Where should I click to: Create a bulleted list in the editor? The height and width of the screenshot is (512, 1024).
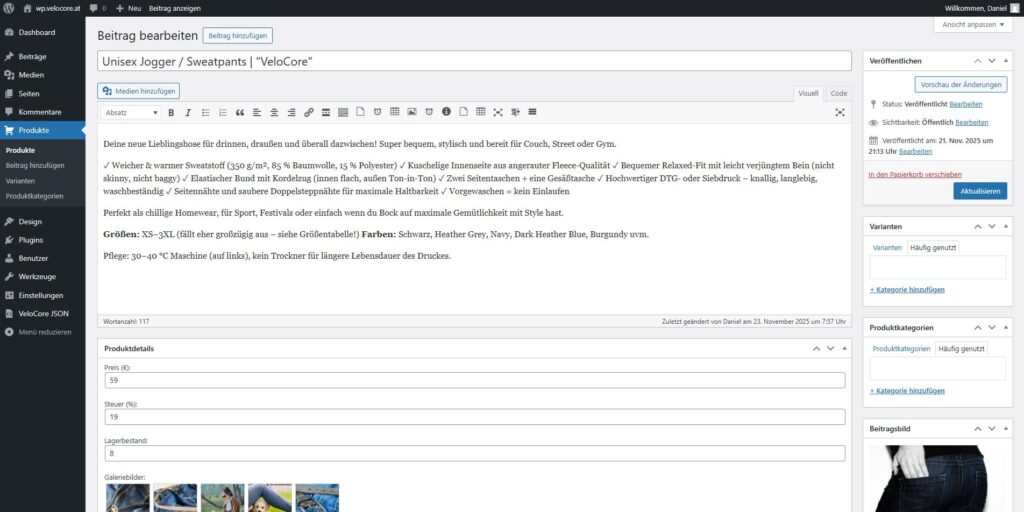point(205,112)
